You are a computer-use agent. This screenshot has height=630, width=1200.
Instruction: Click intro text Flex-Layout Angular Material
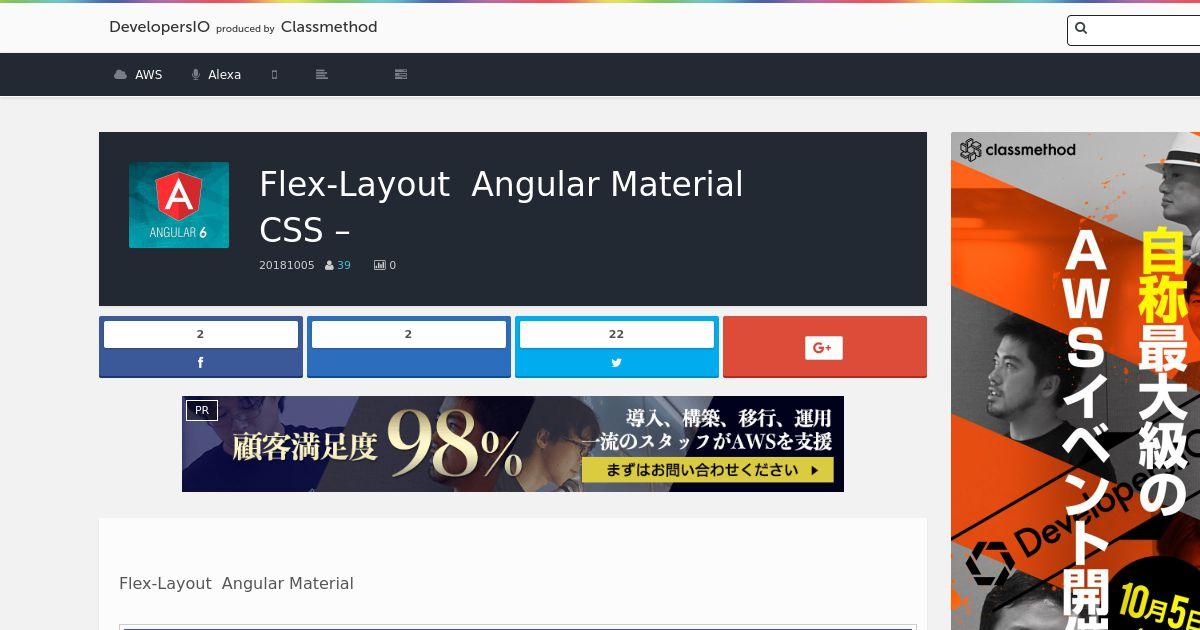236,583
